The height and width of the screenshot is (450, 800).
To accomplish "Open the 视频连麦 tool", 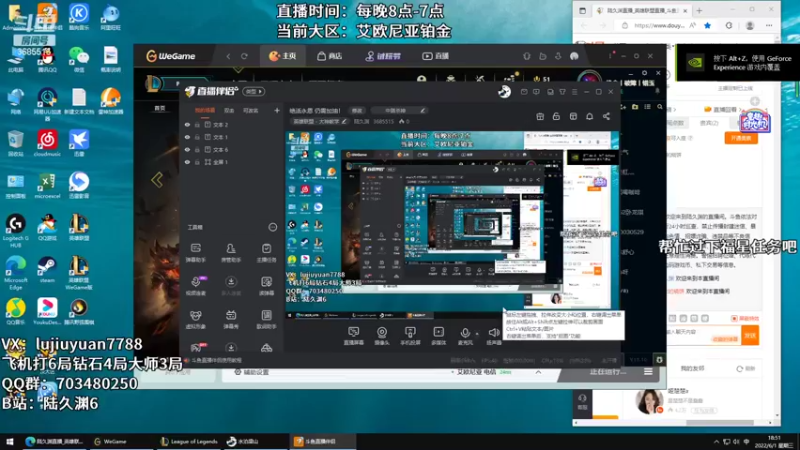I will pyautogui.click(x=195, y=286).
